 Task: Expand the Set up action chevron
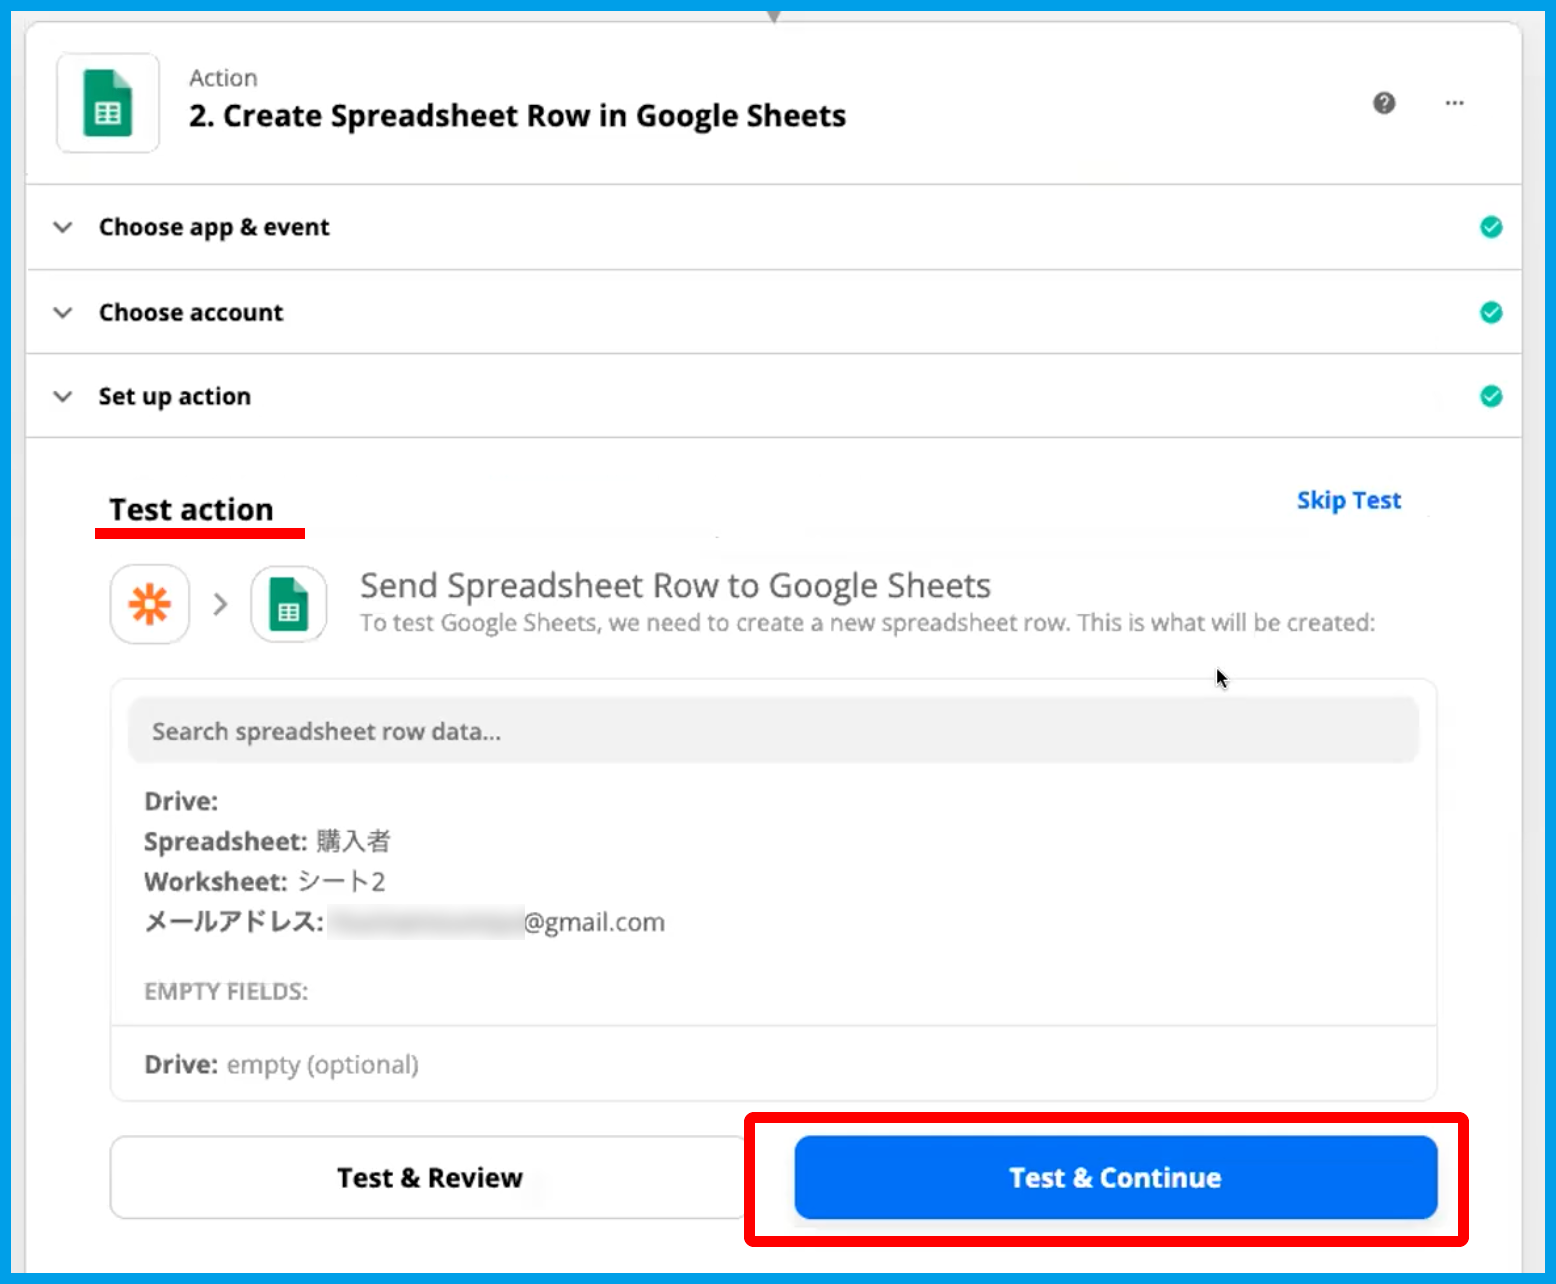pyautogui.click(x=63, y=396)
